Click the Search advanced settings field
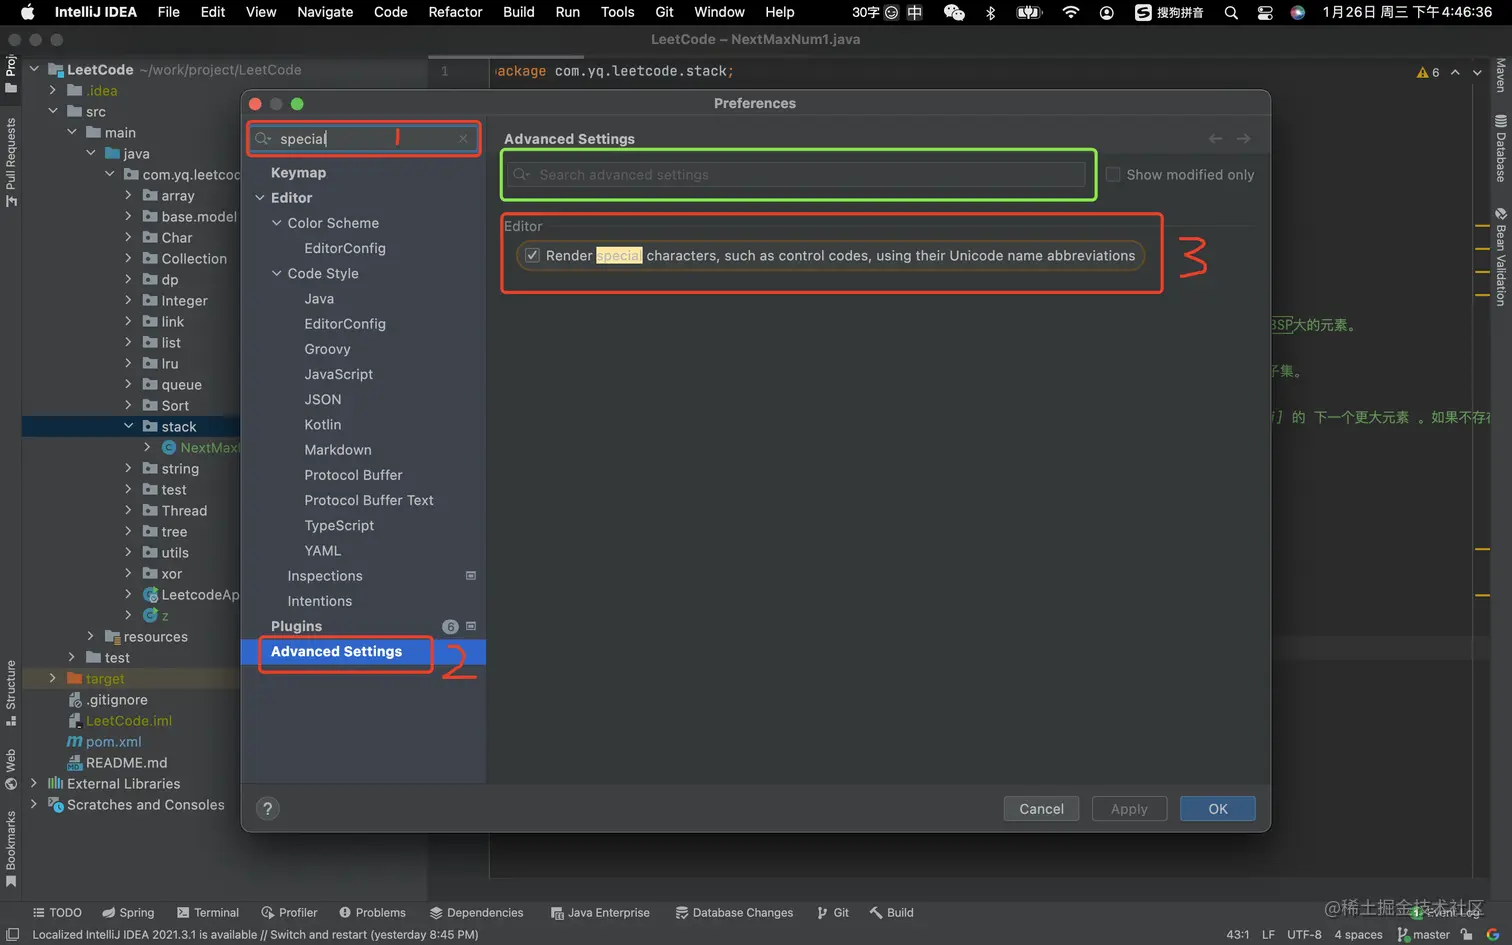 797,175
